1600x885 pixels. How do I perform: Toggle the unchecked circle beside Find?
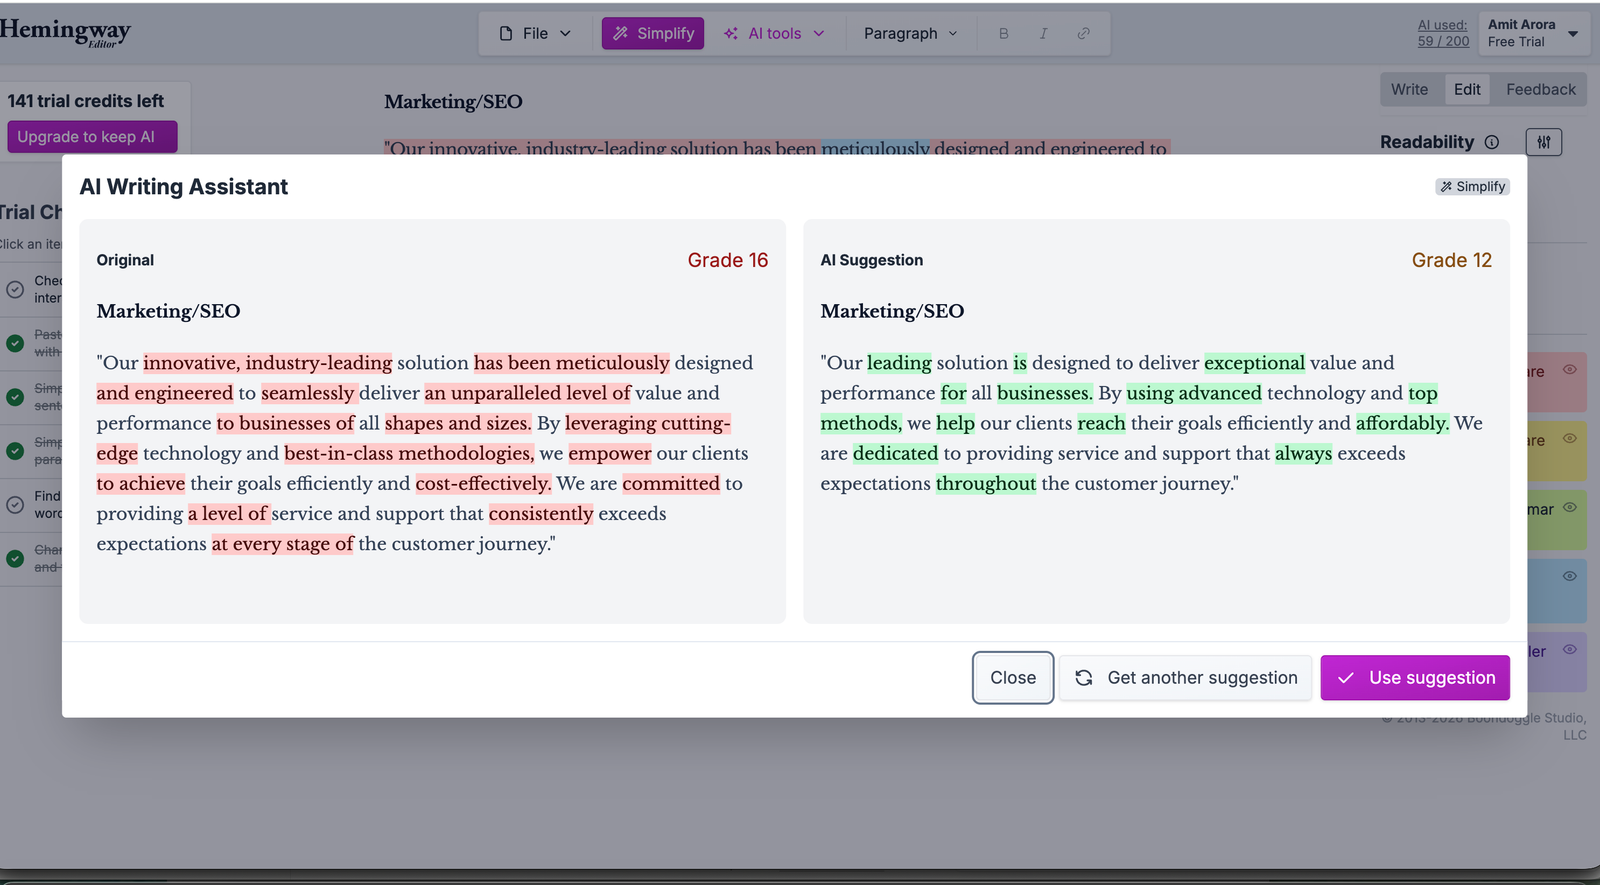click(15, 505)
